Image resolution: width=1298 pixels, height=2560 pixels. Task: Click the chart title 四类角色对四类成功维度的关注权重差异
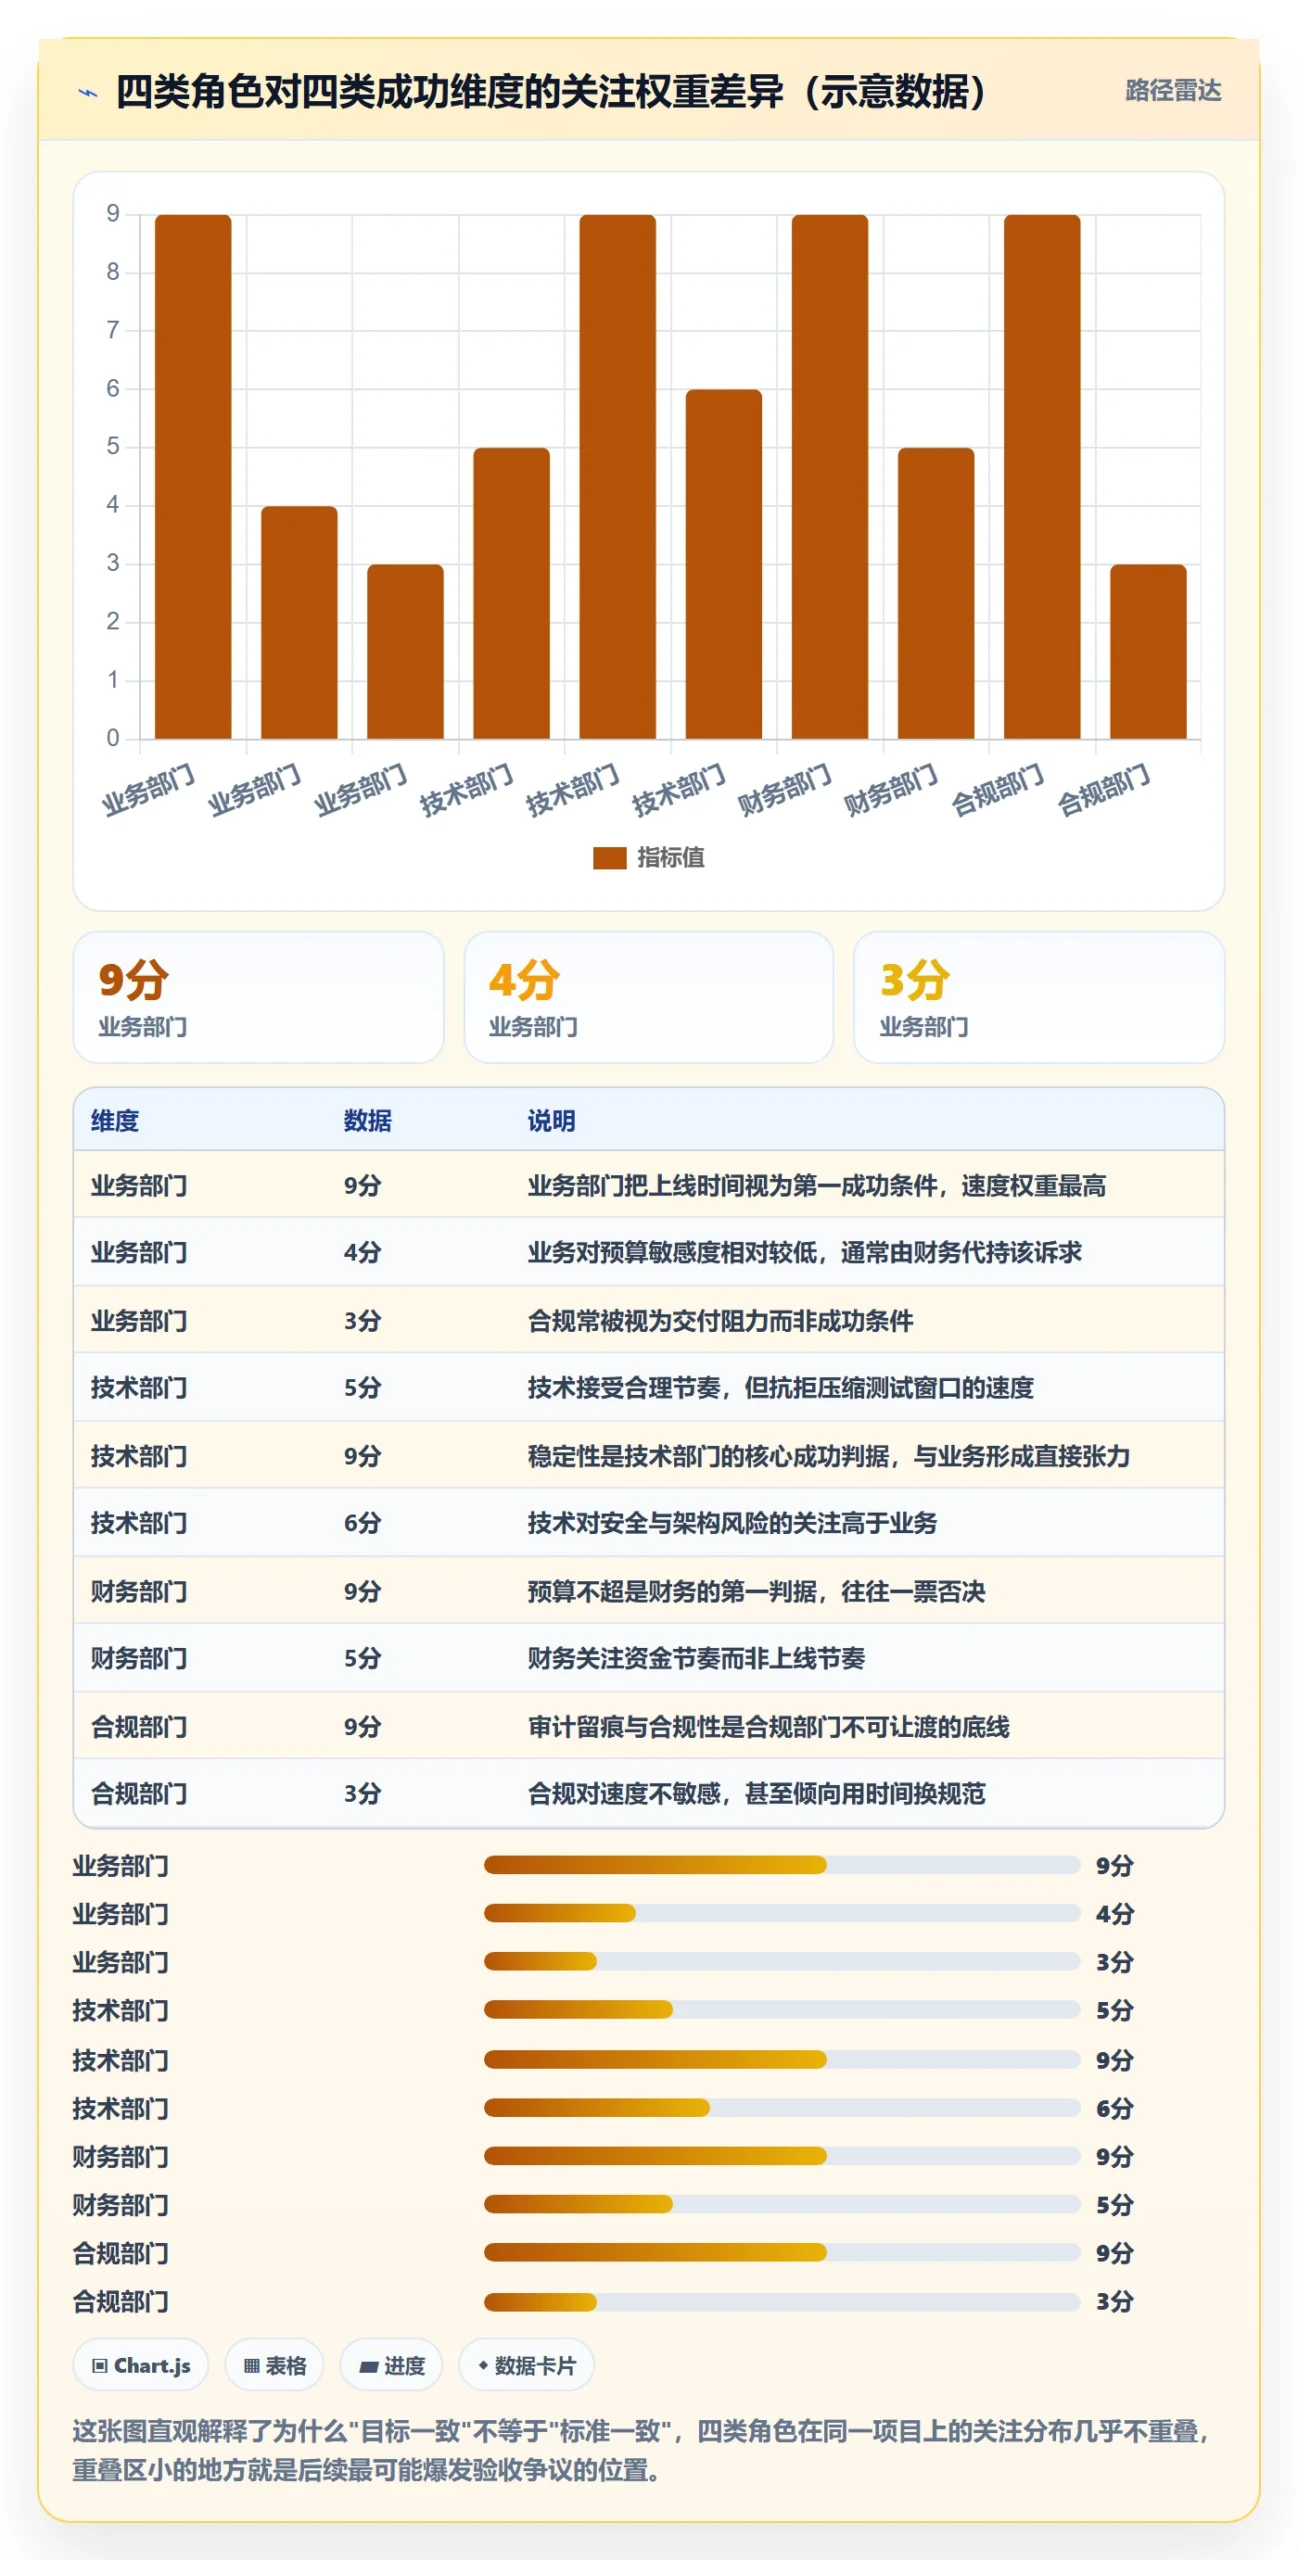click(550, 91)
